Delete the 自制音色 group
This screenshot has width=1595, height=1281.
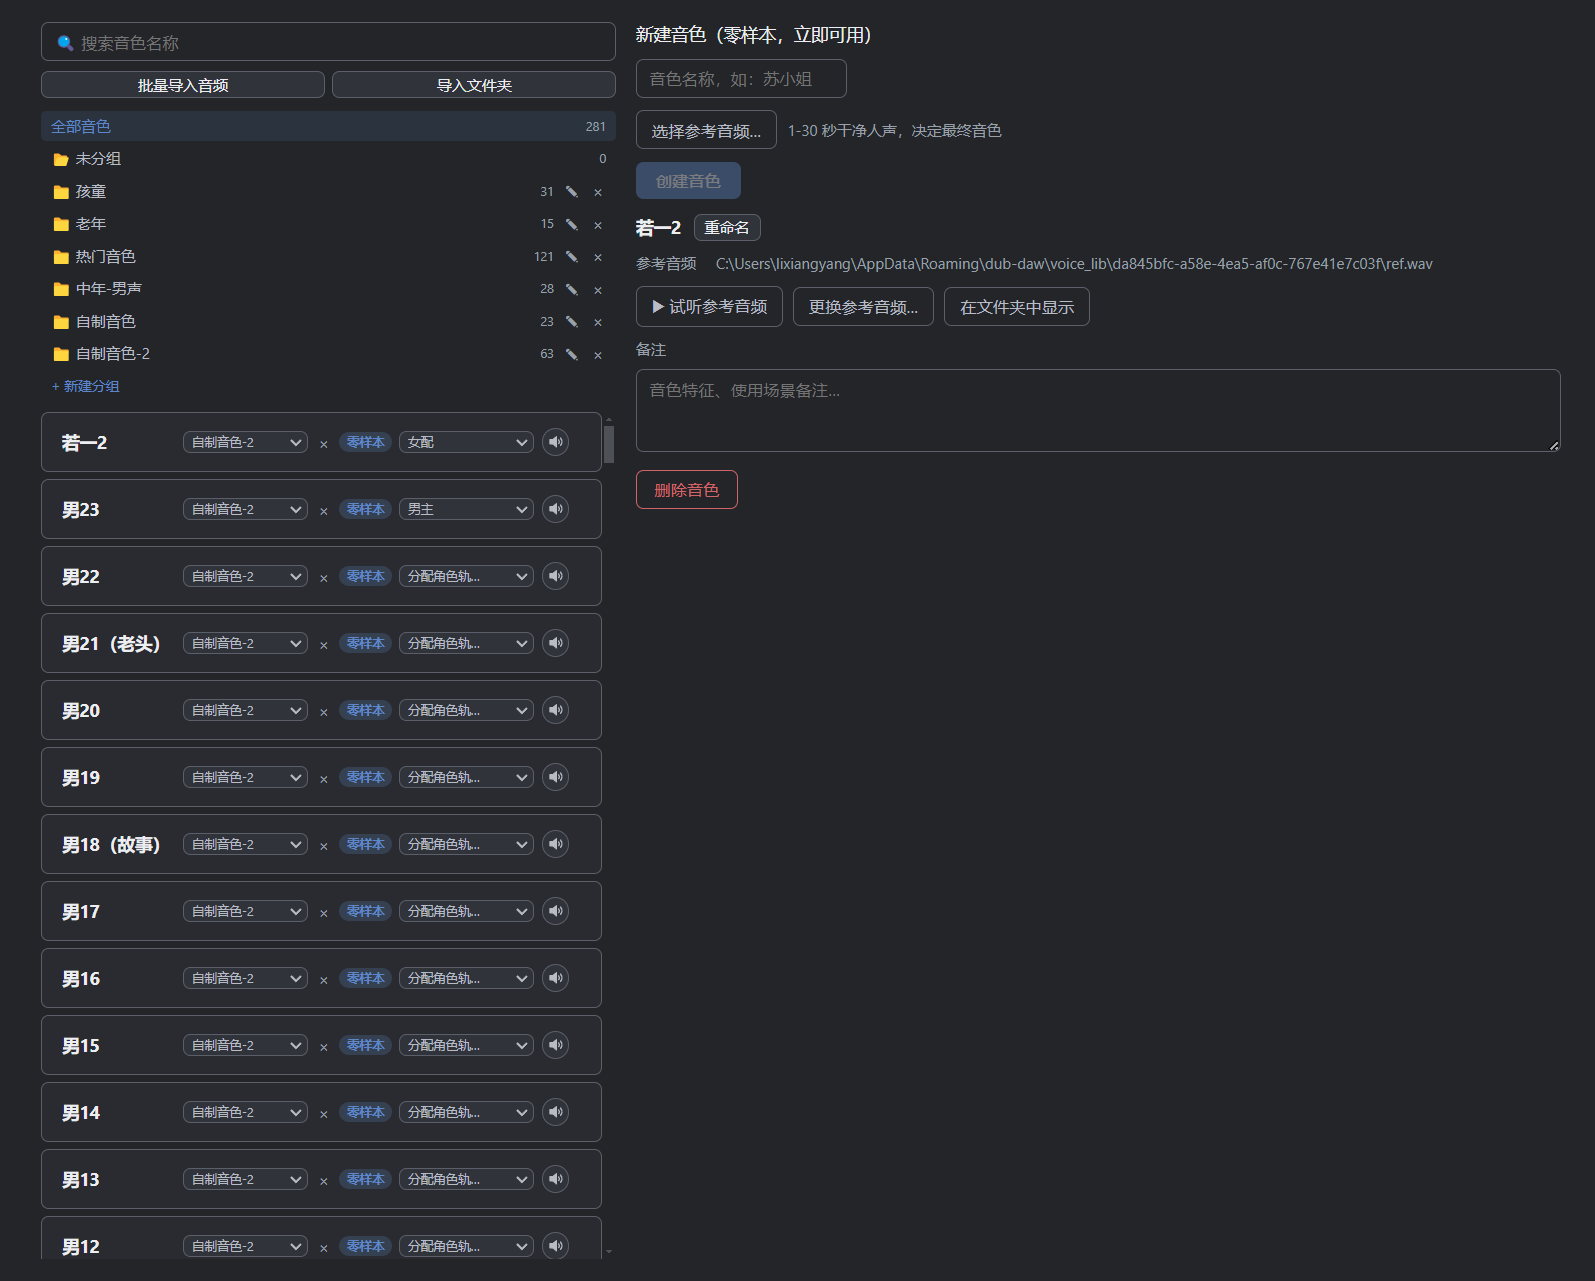(598, 322)
